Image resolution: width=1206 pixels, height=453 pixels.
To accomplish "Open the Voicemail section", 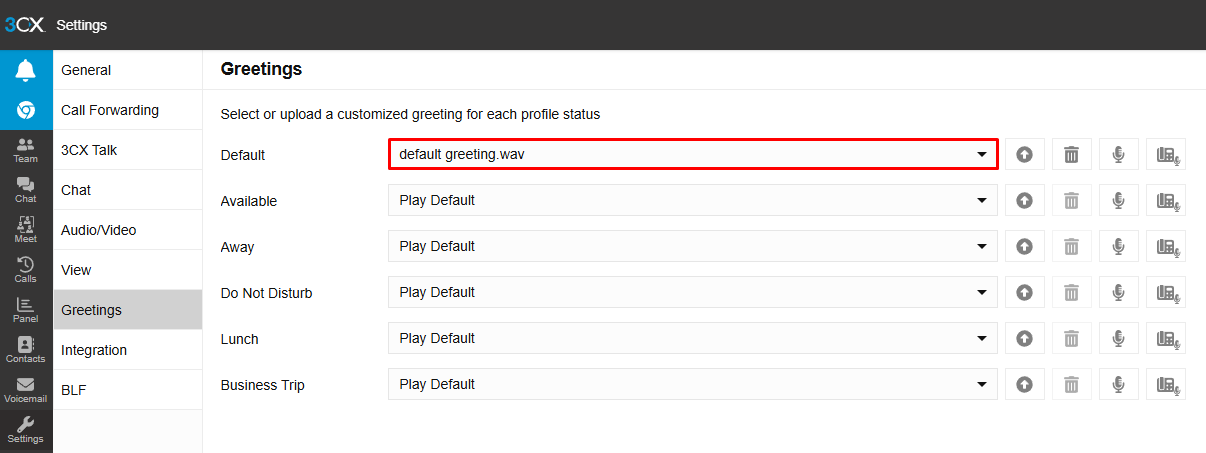I will (26, 389).
